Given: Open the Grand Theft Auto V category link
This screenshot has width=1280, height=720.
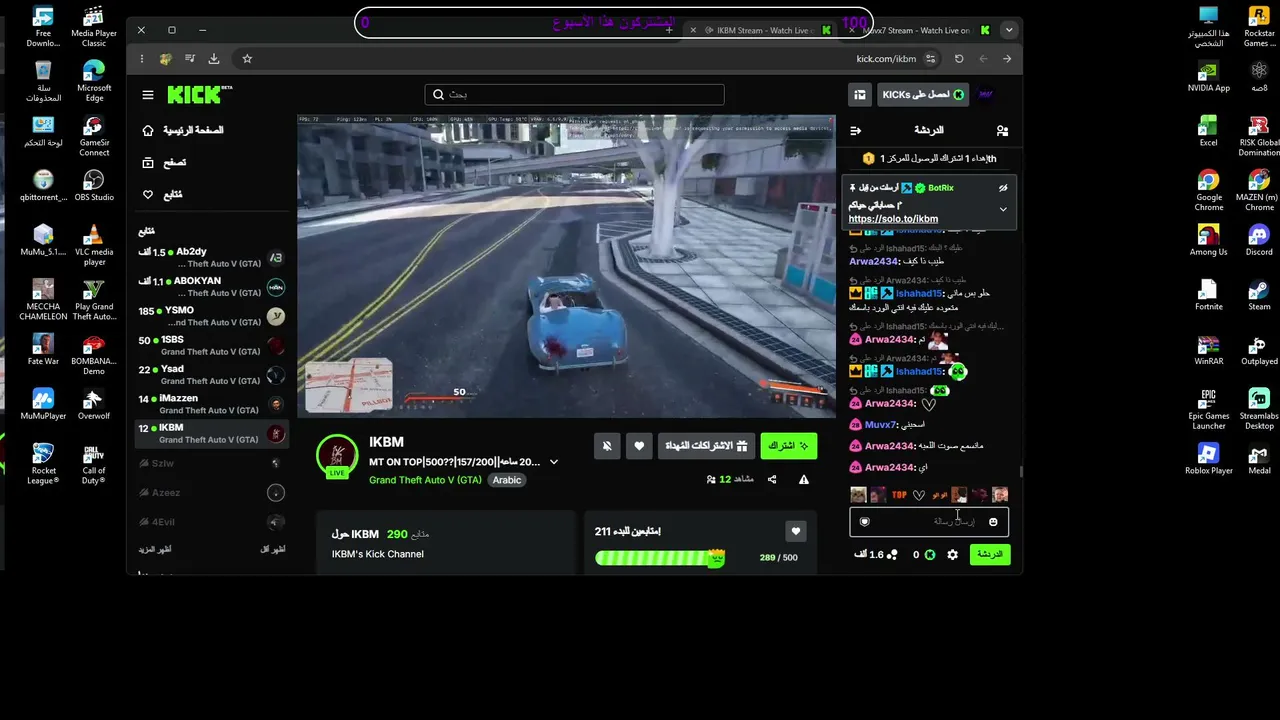Looking at the screenshot, I should point(425,480).
